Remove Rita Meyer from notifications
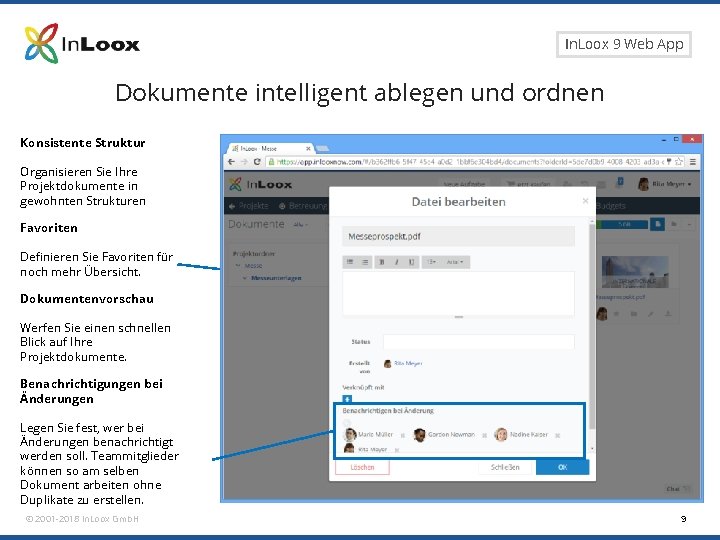 (397, 450)
